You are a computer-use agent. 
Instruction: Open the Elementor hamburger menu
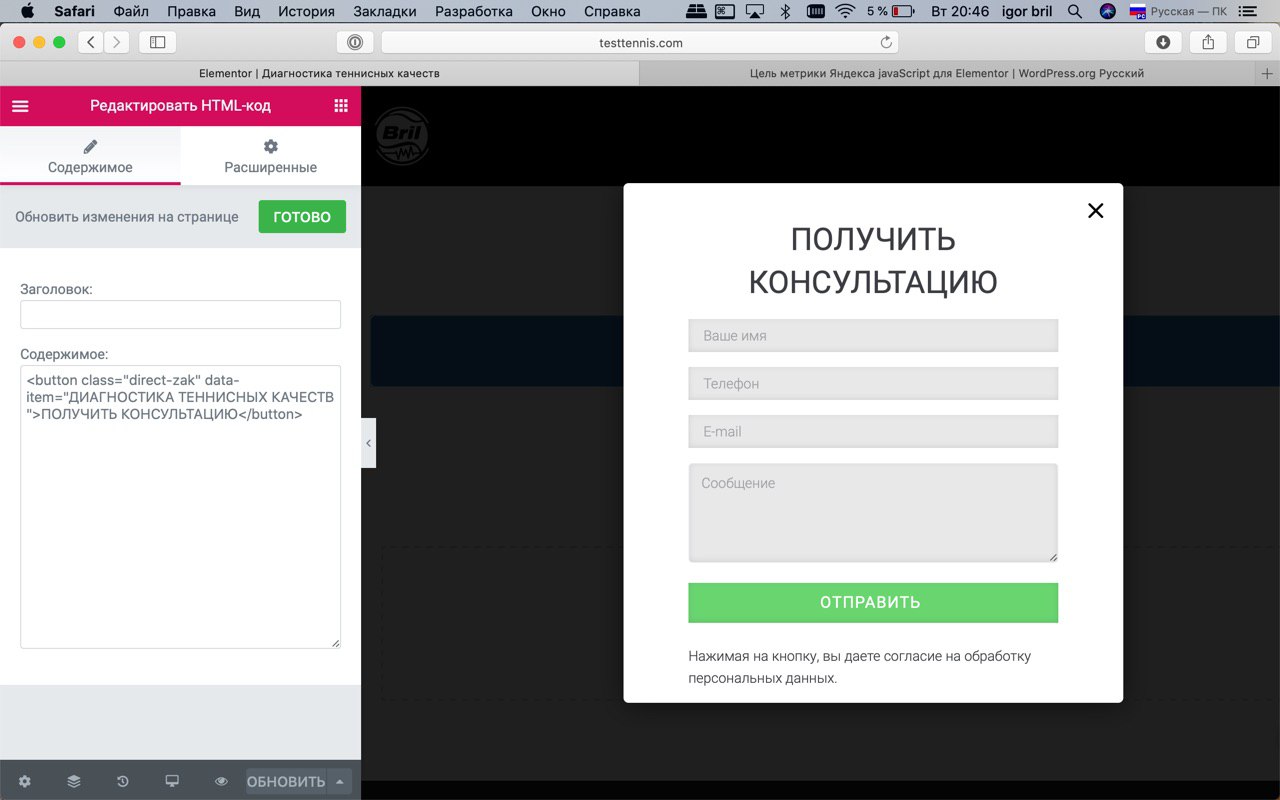click(20, 106)
